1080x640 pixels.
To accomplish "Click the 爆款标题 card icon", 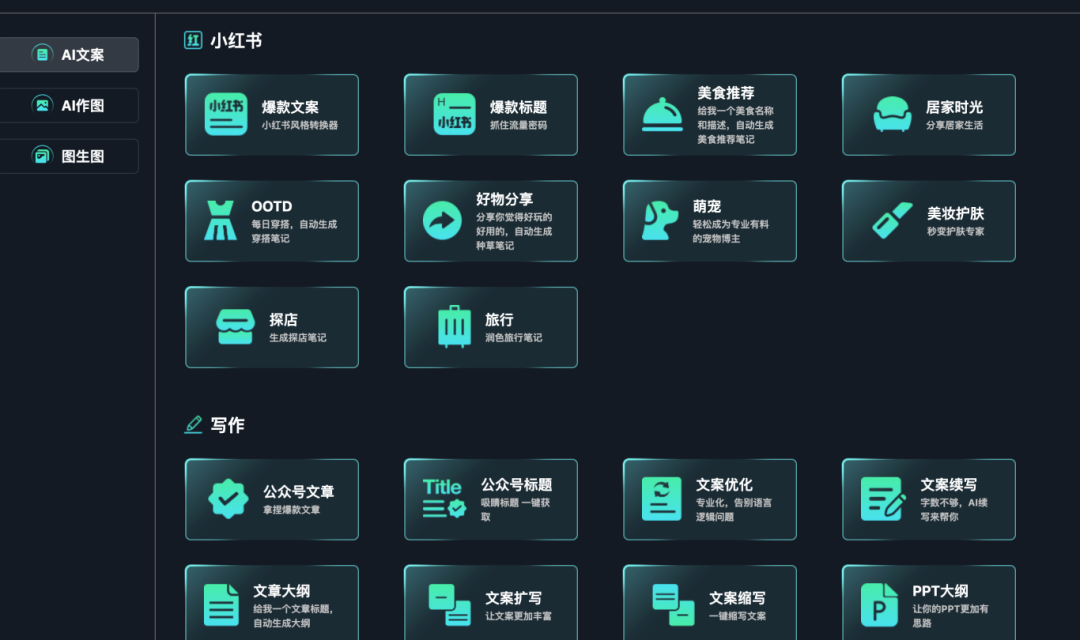I will (x=454, y=114).
